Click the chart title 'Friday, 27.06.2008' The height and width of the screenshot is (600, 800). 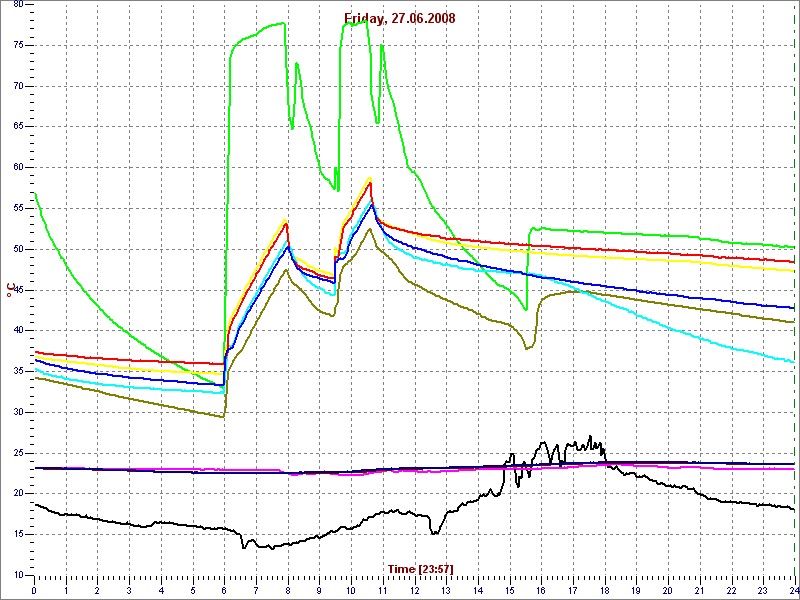click(x=399, y=19)
